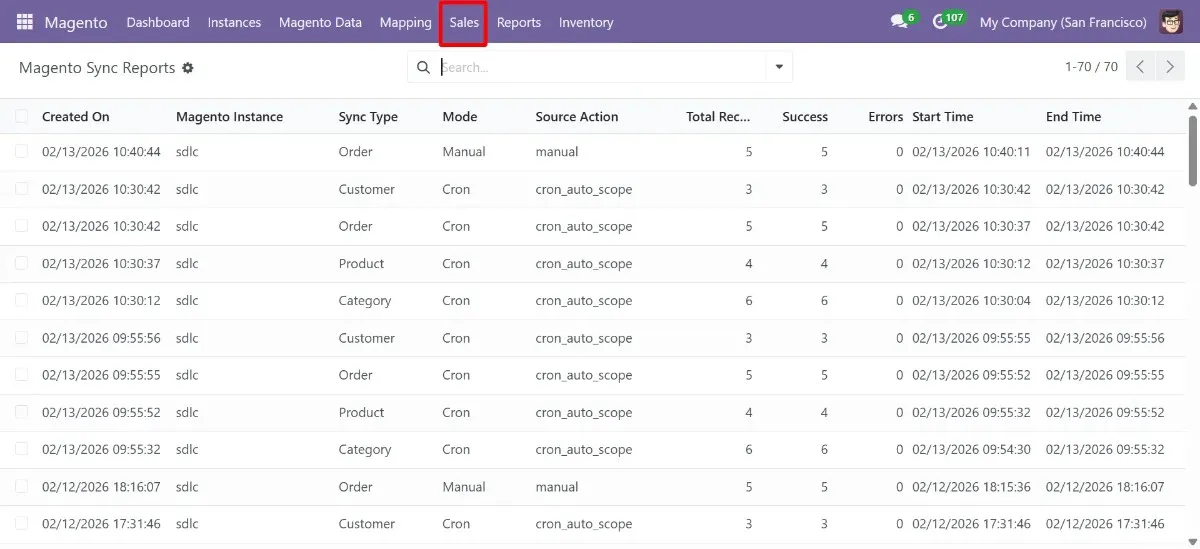Open the chat messages icon with badge 6
The height and width of the screenshot is (549, 1200).
click(903, 21)
